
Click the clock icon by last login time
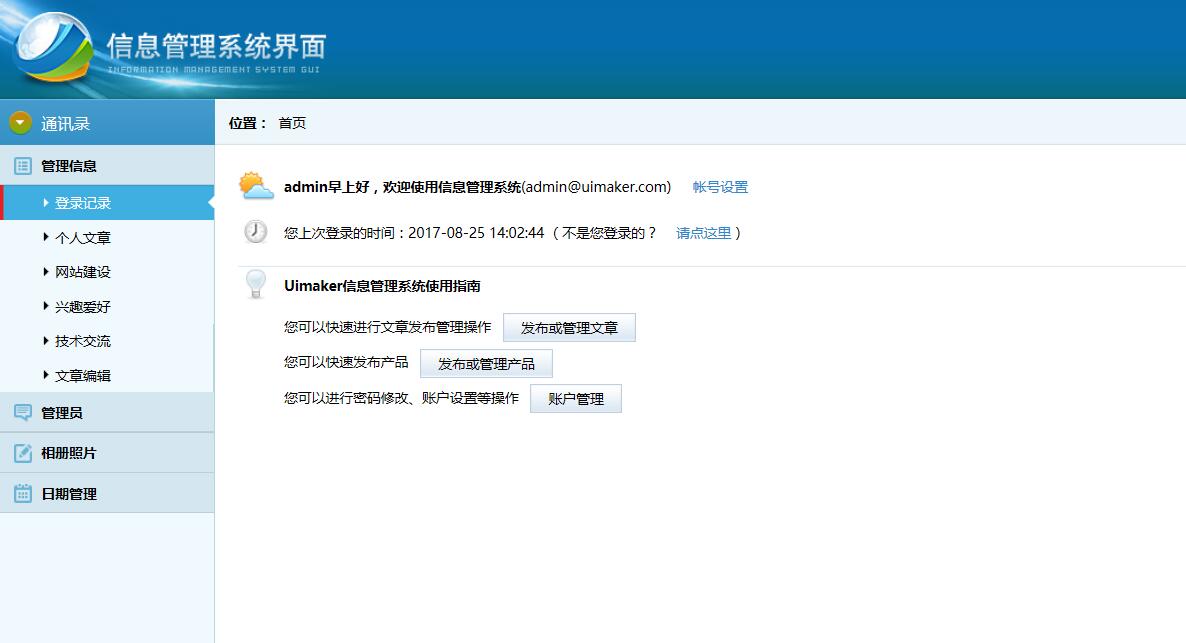pos(255,232)
